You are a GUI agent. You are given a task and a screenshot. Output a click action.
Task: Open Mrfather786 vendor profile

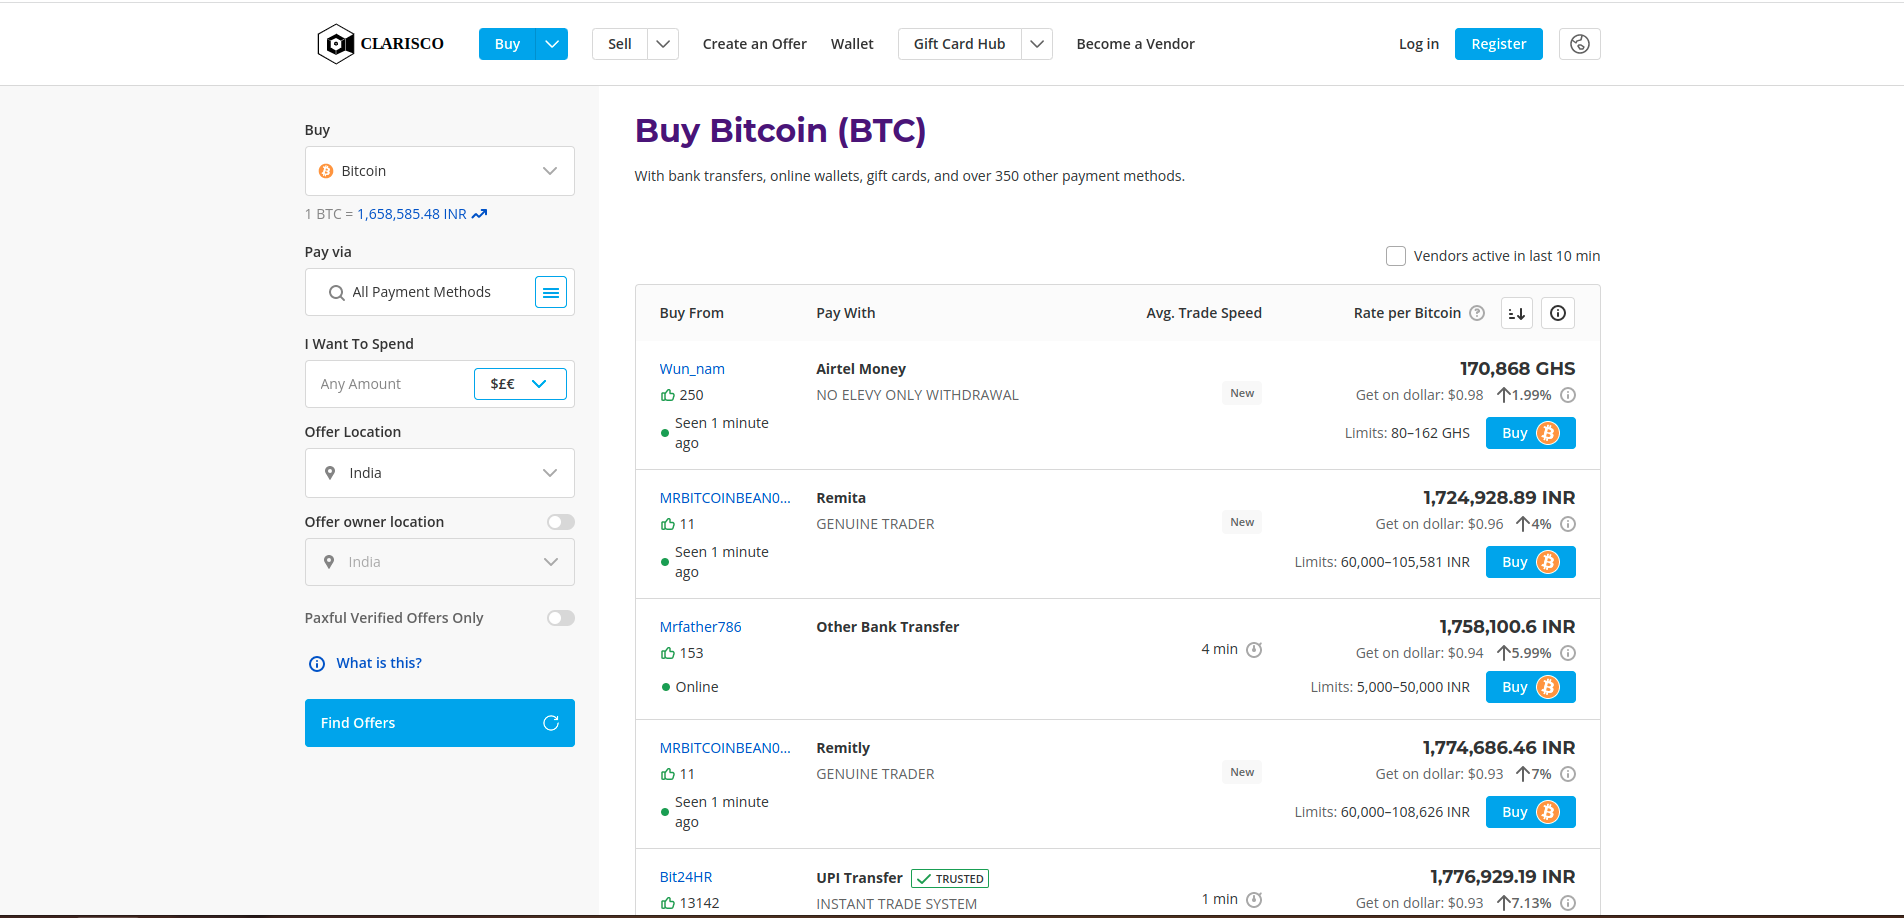tap(701, 627)
